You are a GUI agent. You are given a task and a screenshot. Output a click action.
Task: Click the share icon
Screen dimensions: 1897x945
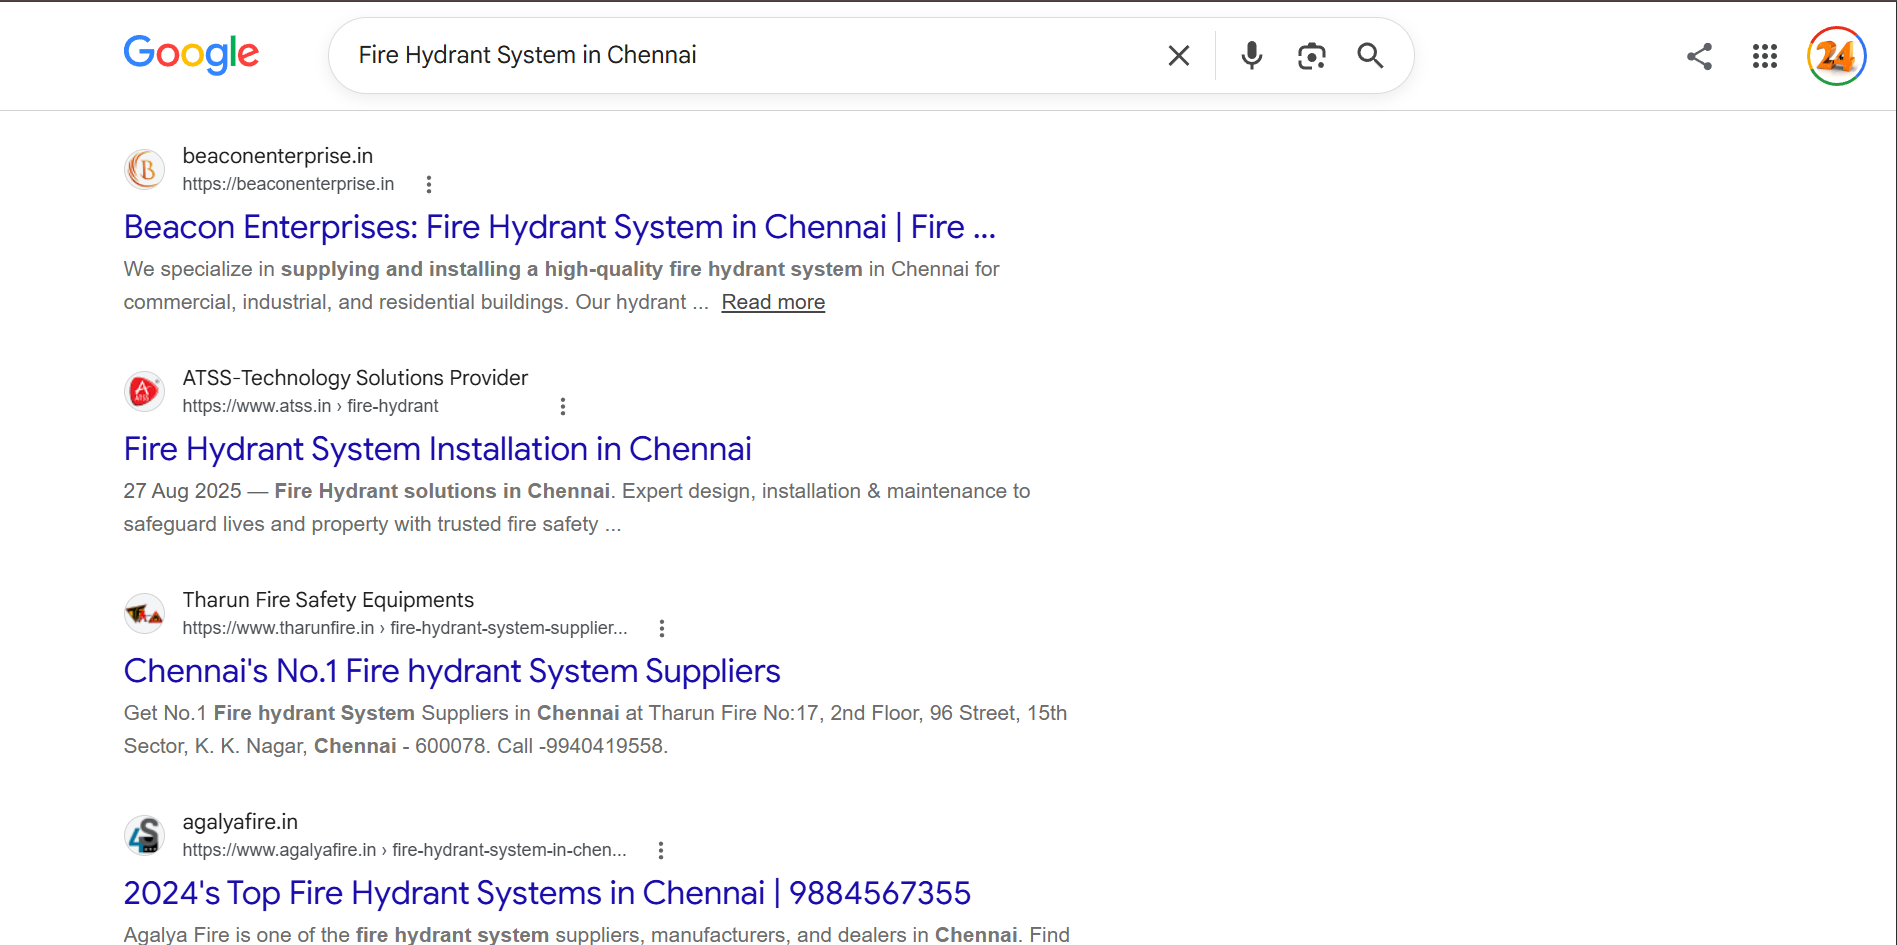tap(1699, 56)
